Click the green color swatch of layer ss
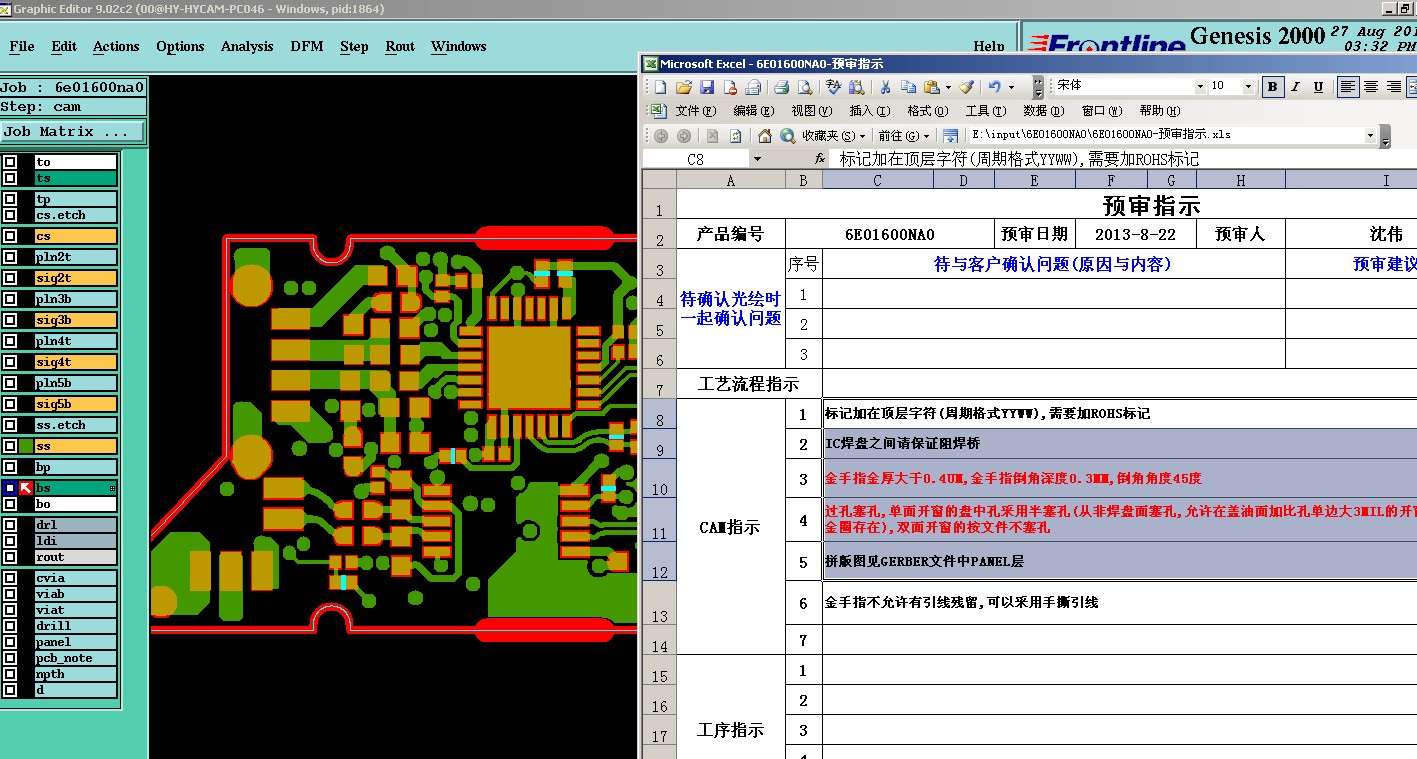The height and width of the screenshot is (759, 1417). [x=26, y=446]
